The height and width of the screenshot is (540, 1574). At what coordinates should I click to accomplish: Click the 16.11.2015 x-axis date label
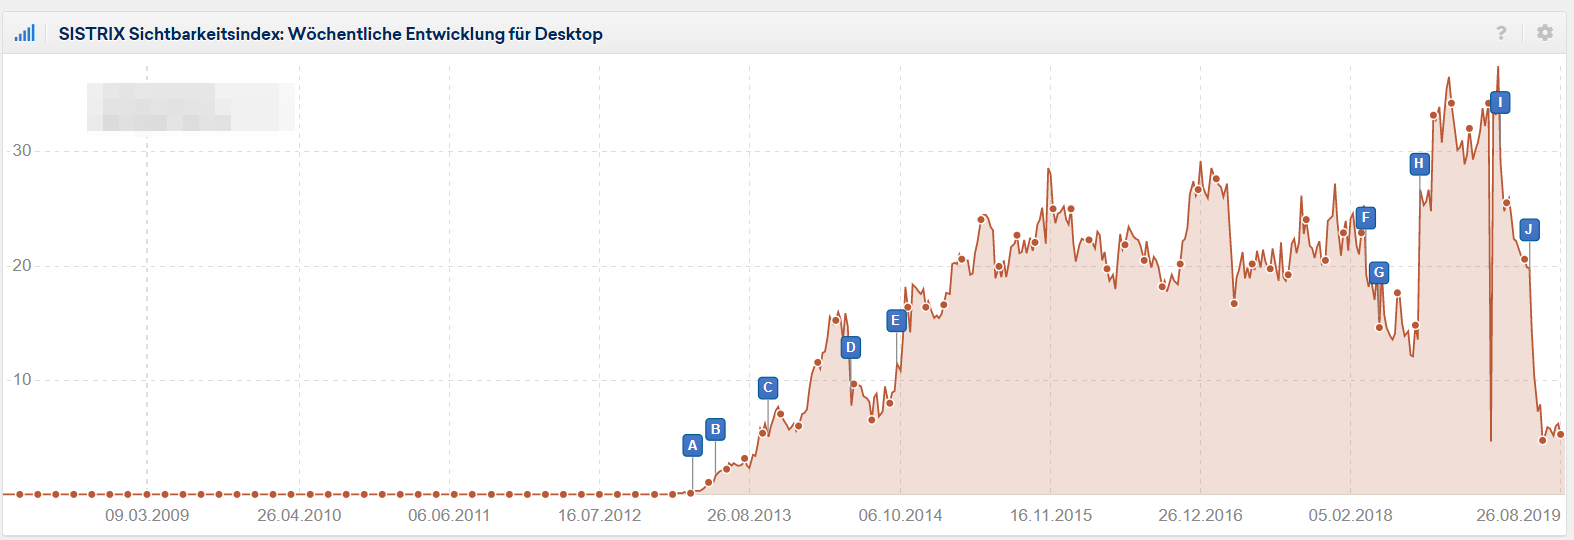point(1050,516)
